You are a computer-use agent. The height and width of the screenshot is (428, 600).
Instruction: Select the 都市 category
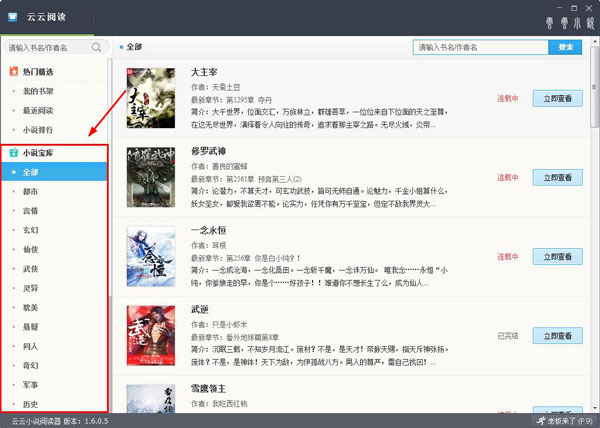(x=31, y=192)
